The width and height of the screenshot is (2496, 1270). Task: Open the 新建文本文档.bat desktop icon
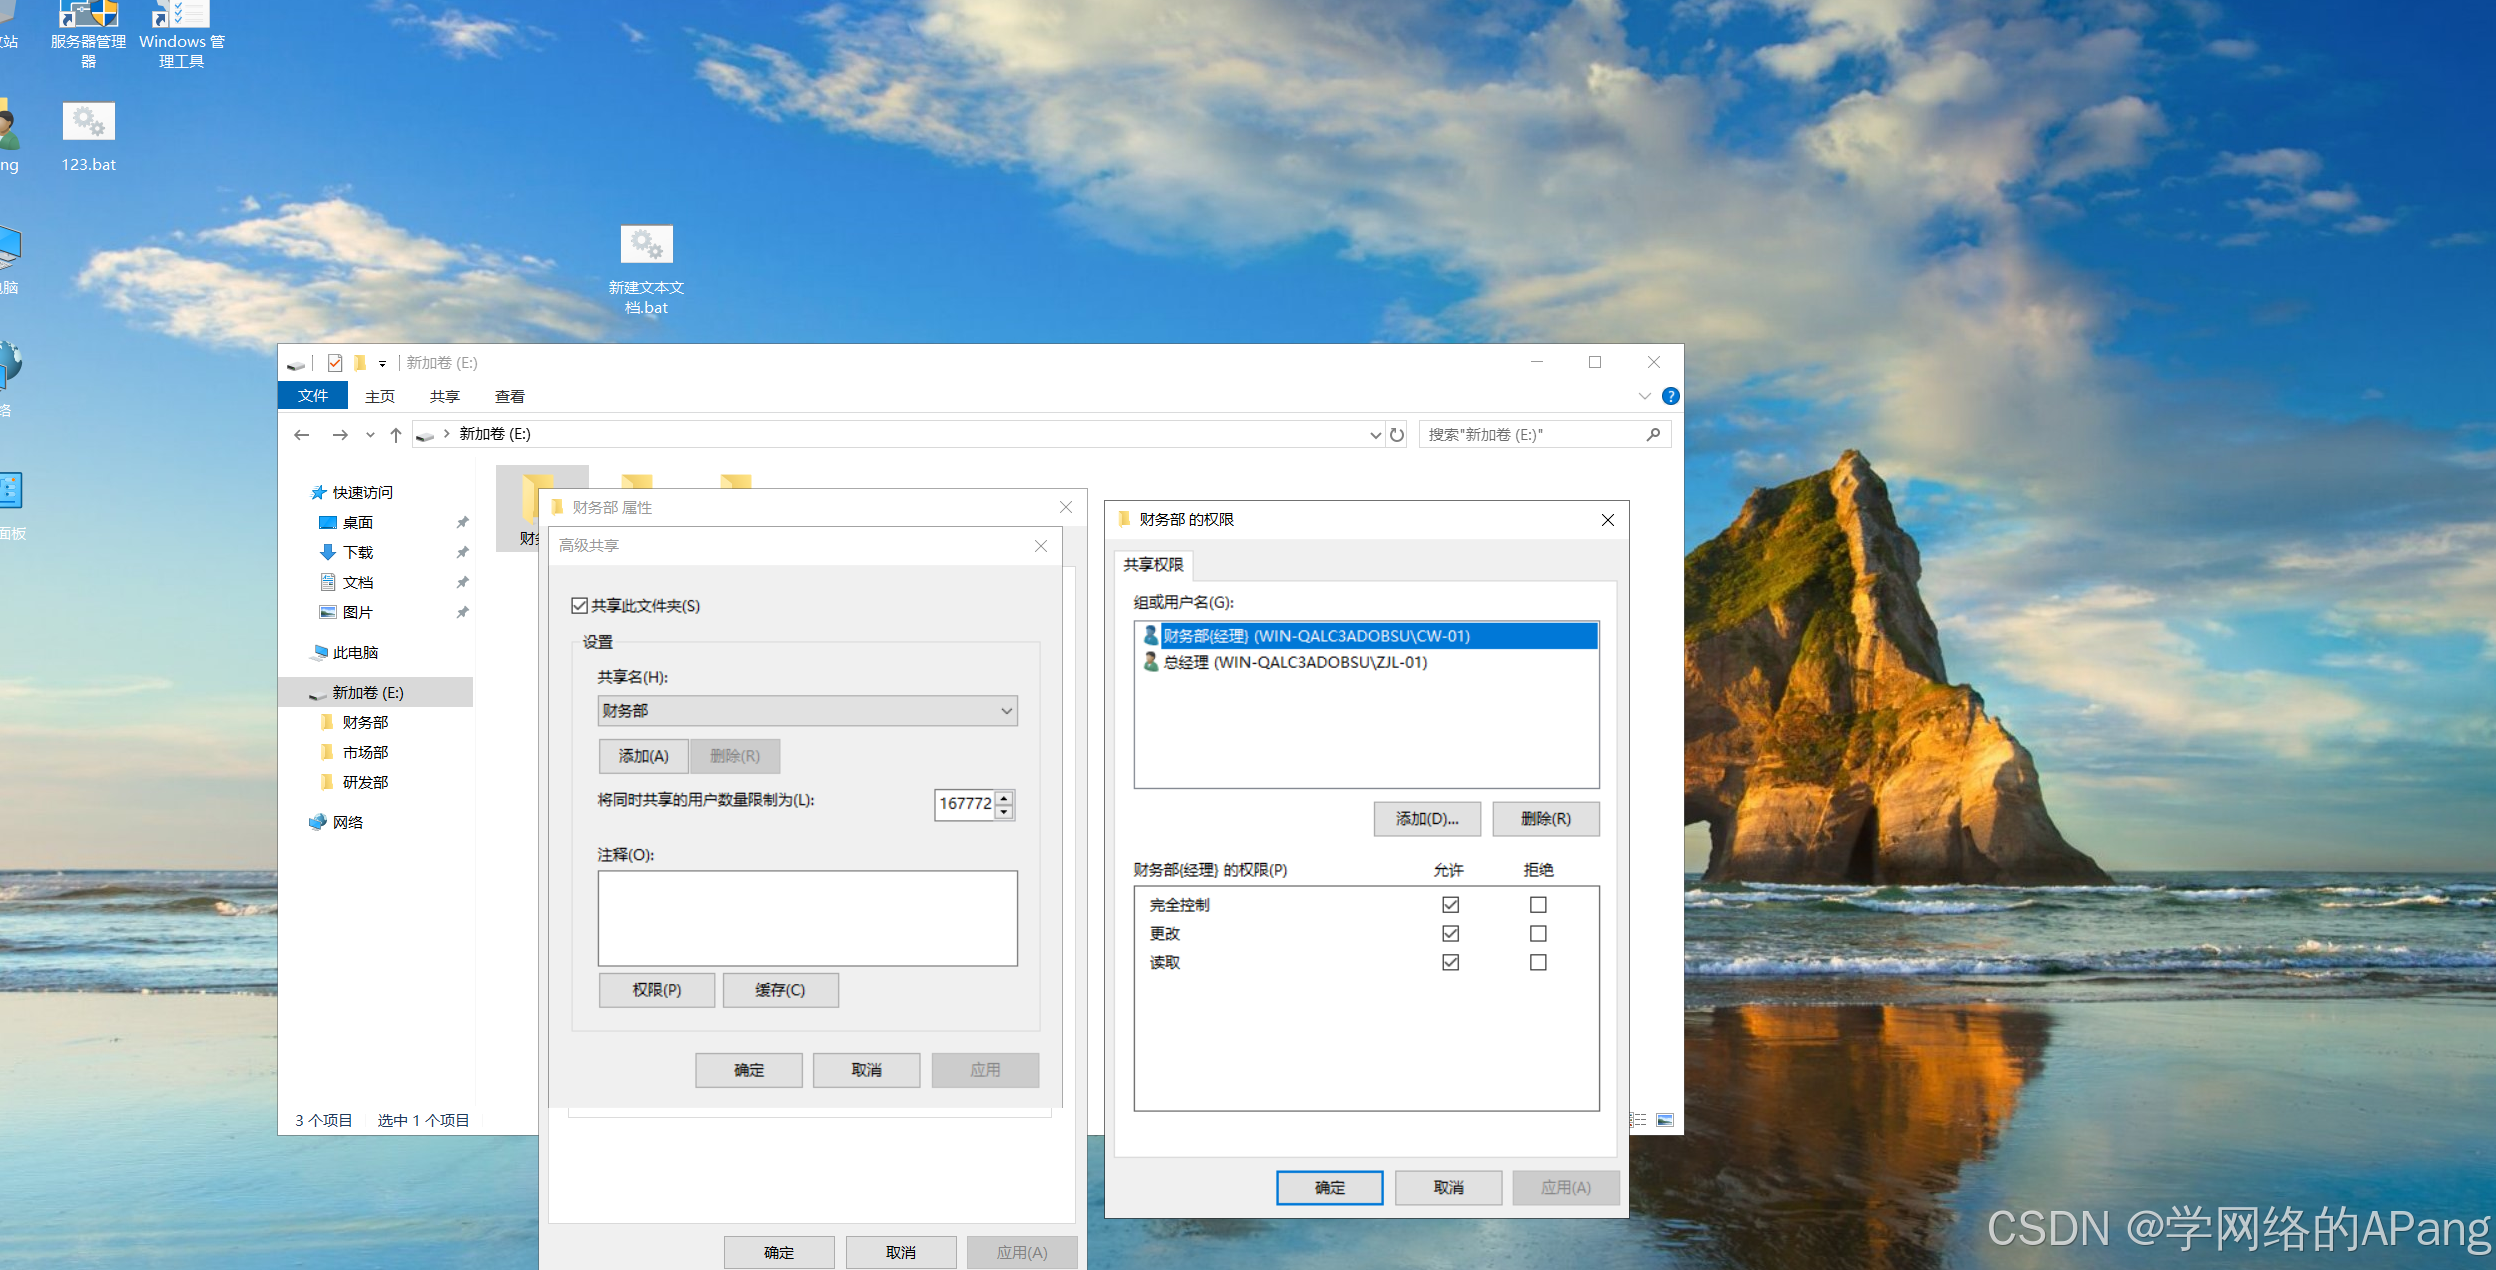pos(646,246)
